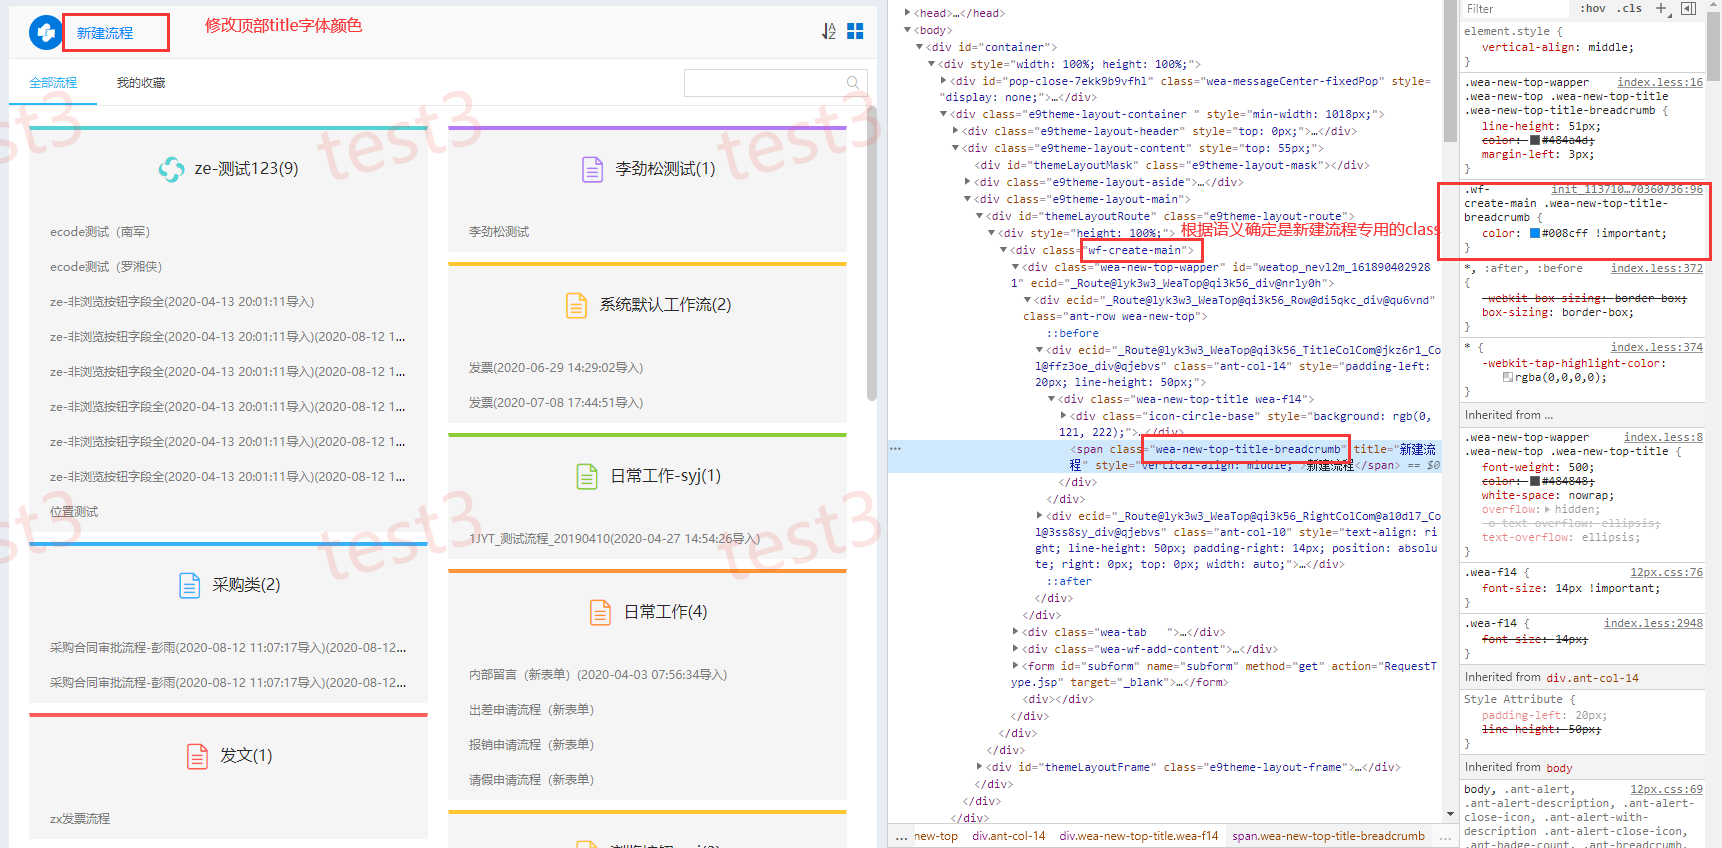Click the #008cff blue color swatch
The height and width of the screenshot is (848, 1722).
pos(1535,234)
